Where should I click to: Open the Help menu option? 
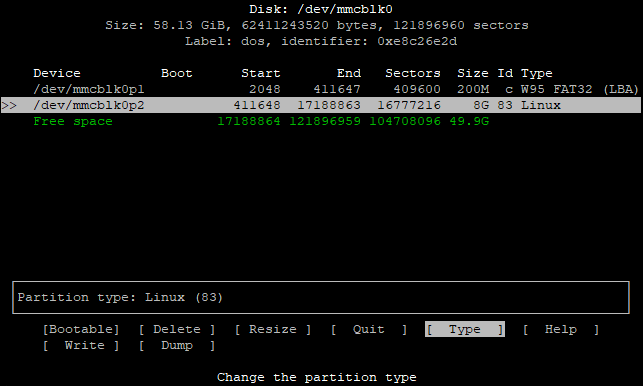tap(561, 329)
